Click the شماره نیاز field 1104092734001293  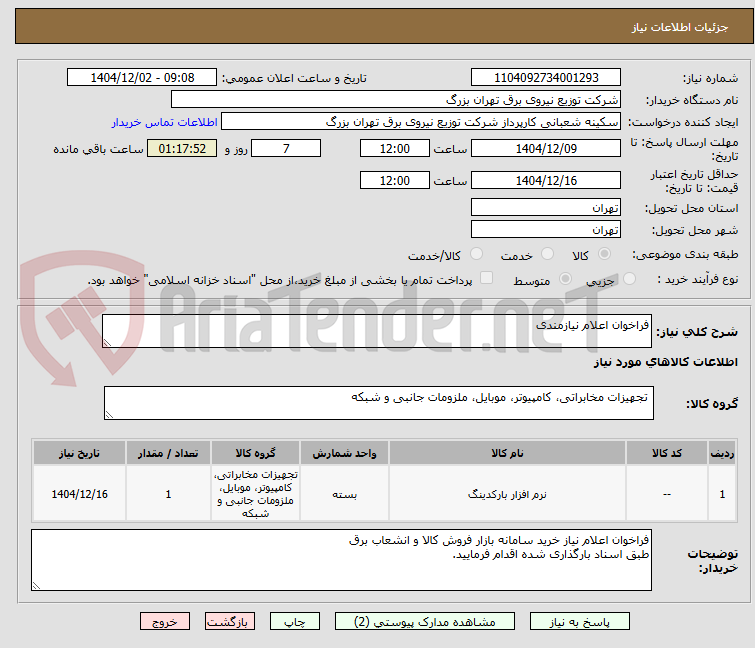[546, 78]
